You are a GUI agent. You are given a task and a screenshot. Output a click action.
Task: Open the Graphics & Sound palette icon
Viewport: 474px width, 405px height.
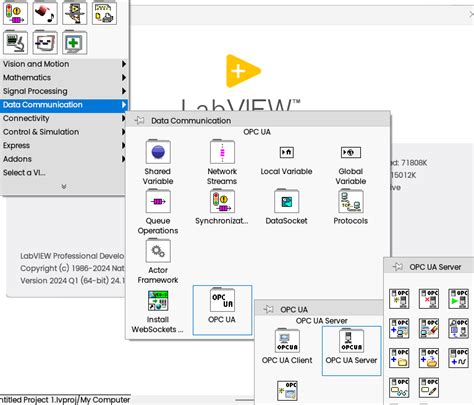coord(45,13)
